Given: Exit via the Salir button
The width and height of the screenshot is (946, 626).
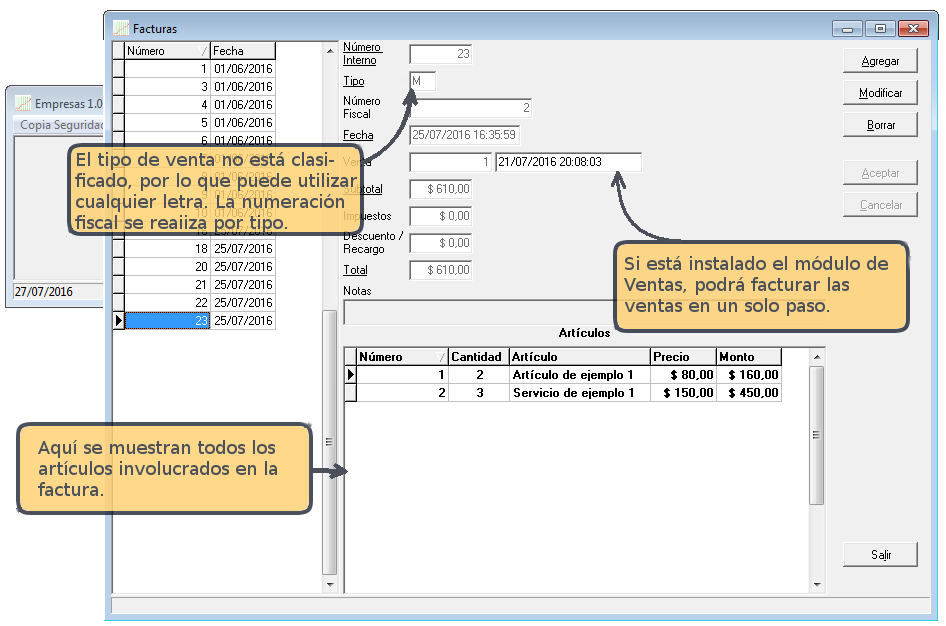Looking at the screenshot, I should (x=880, y=555).
